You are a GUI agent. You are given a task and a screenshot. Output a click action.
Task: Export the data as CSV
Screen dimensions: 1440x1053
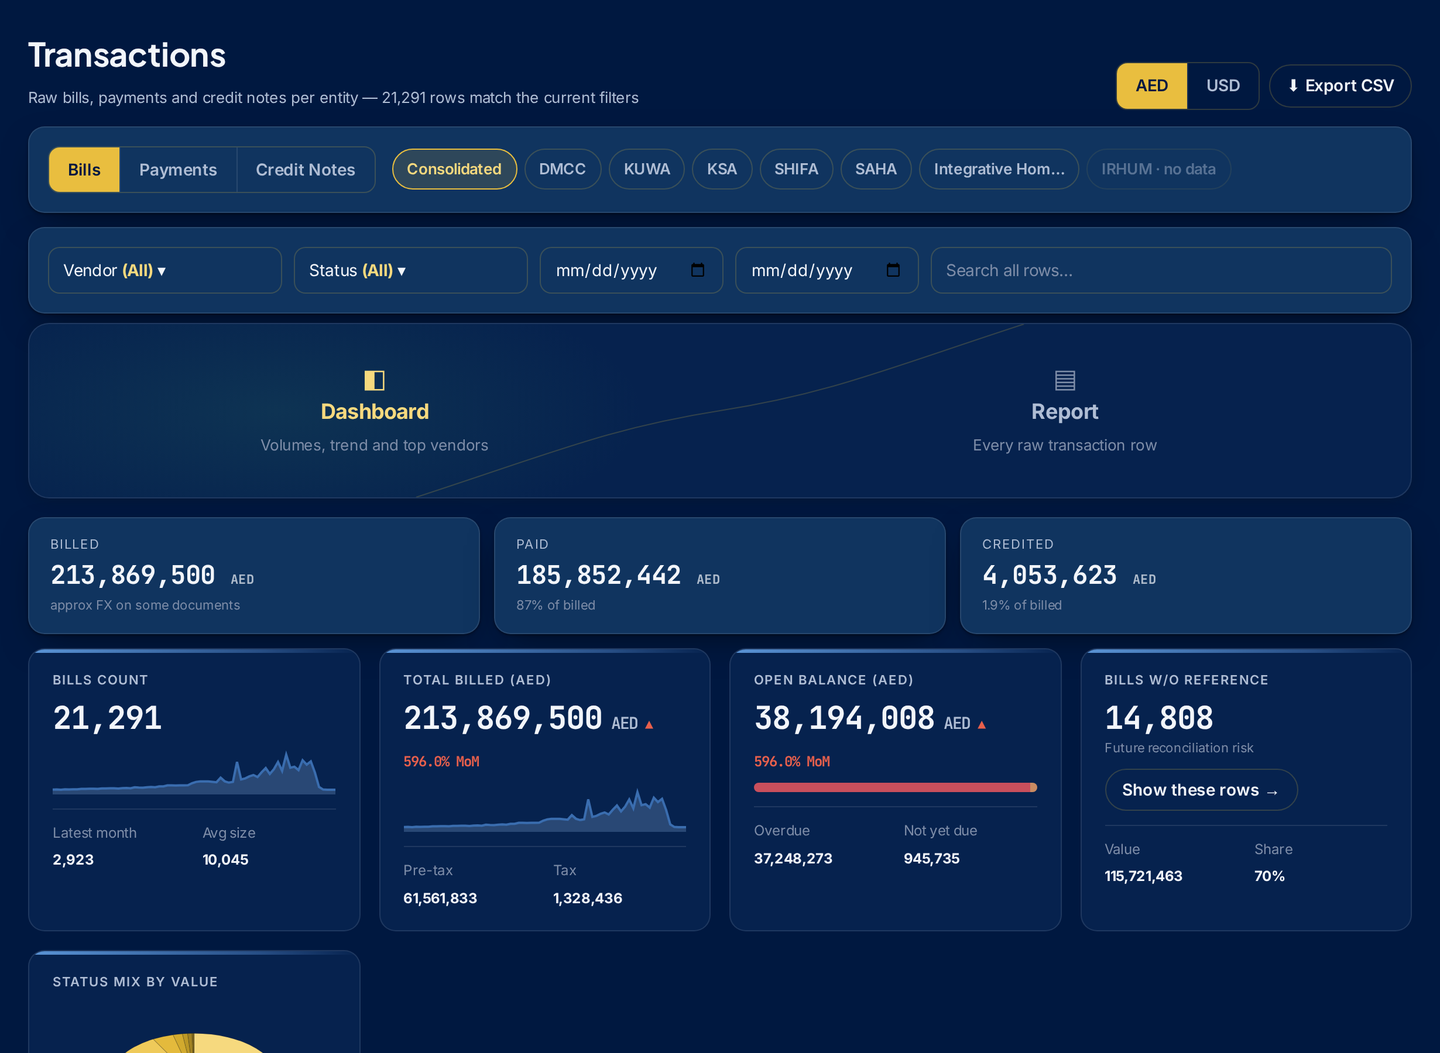1340,86
